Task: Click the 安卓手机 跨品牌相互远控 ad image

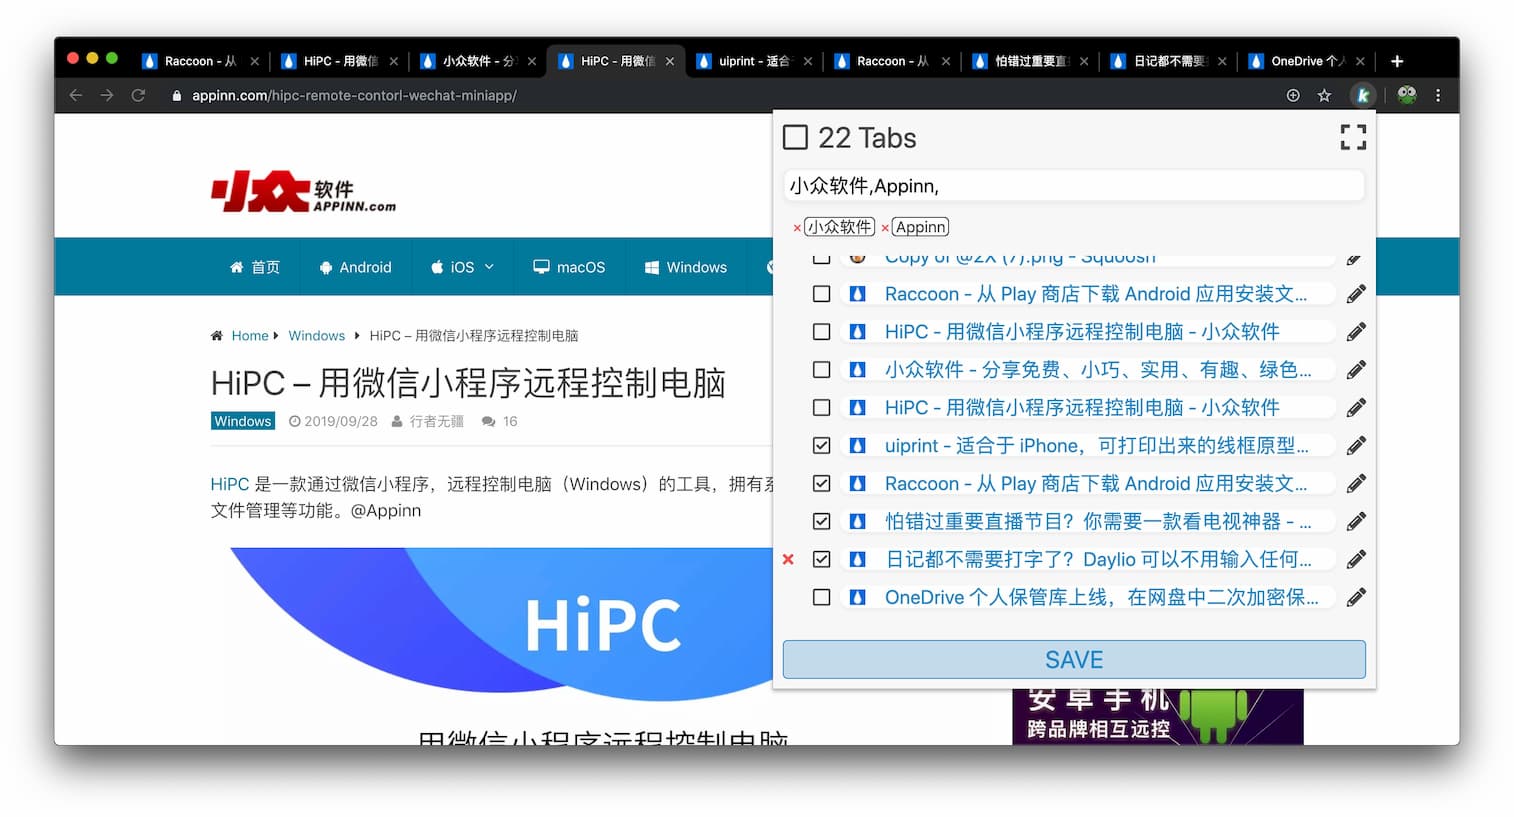Action: click(x=1158, y=716)
